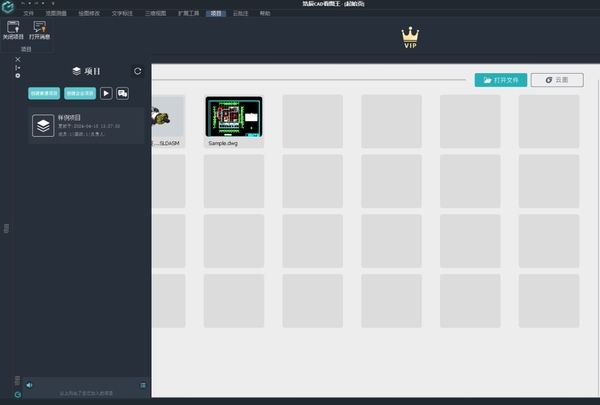Click the 关闭项目 close project icon
Screen dimensions: 600x405
(13, 30)
